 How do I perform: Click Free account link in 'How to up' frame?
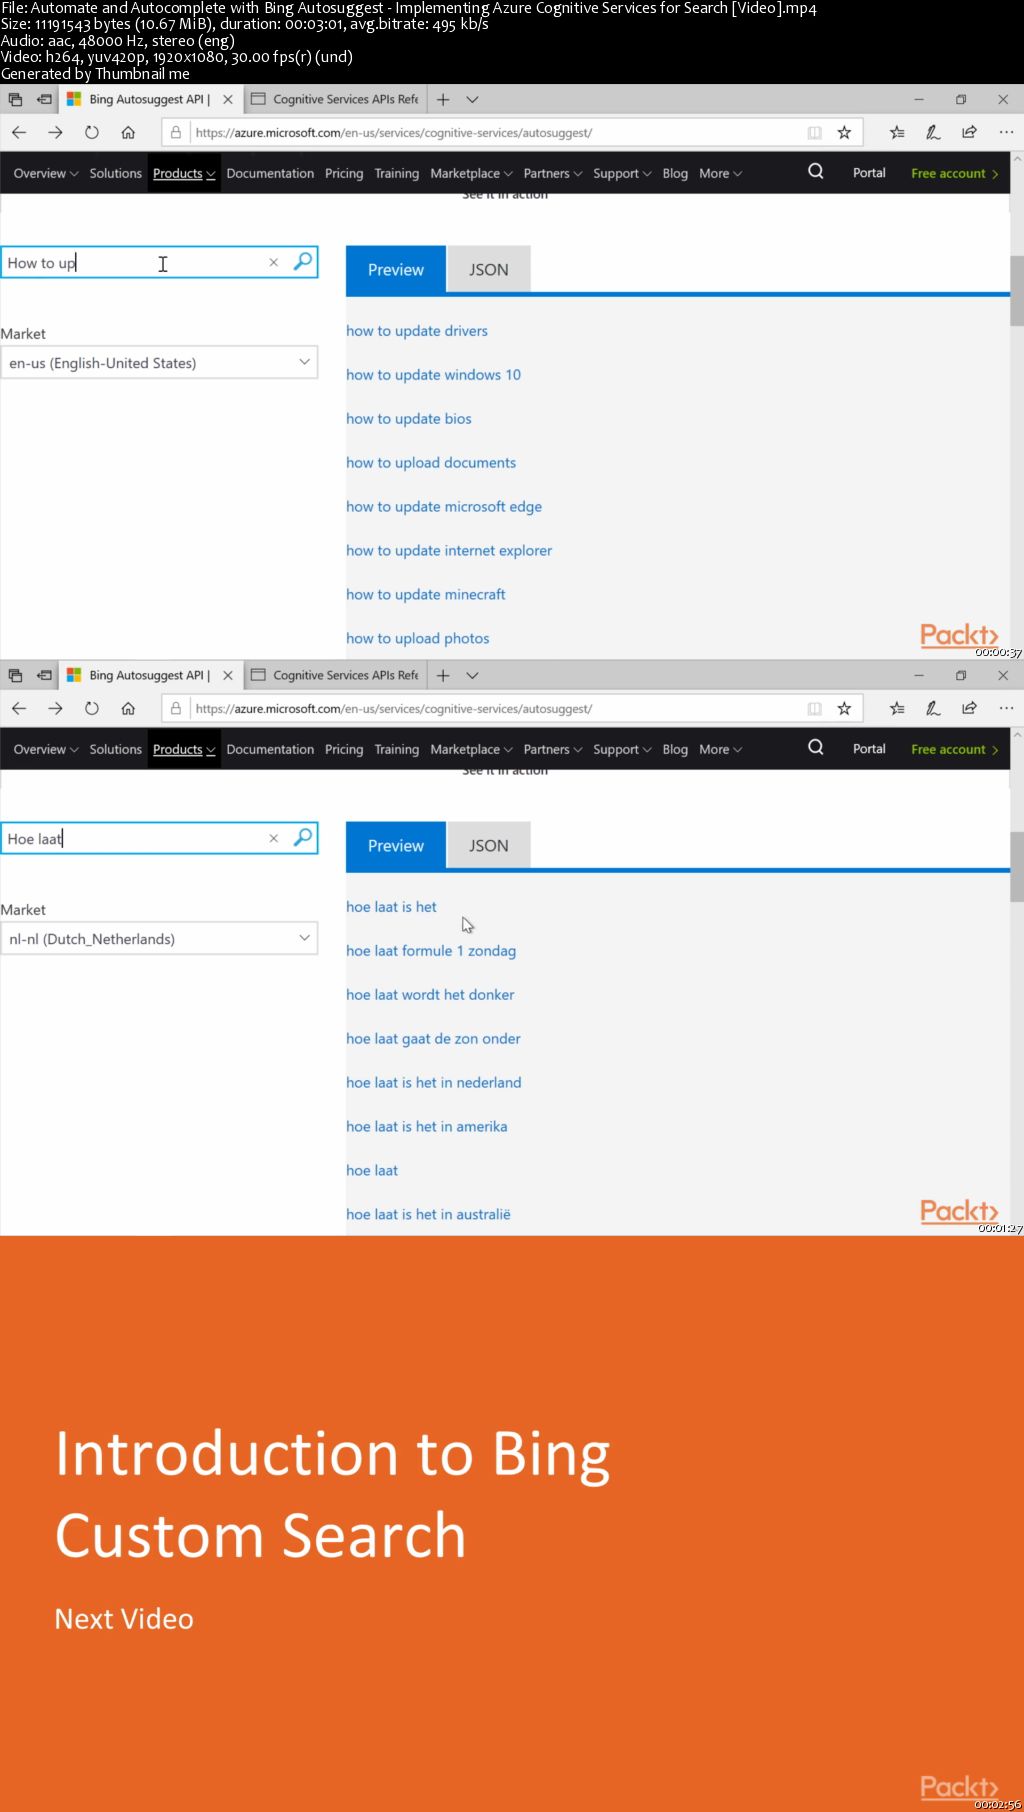click(x=954, y=173)
